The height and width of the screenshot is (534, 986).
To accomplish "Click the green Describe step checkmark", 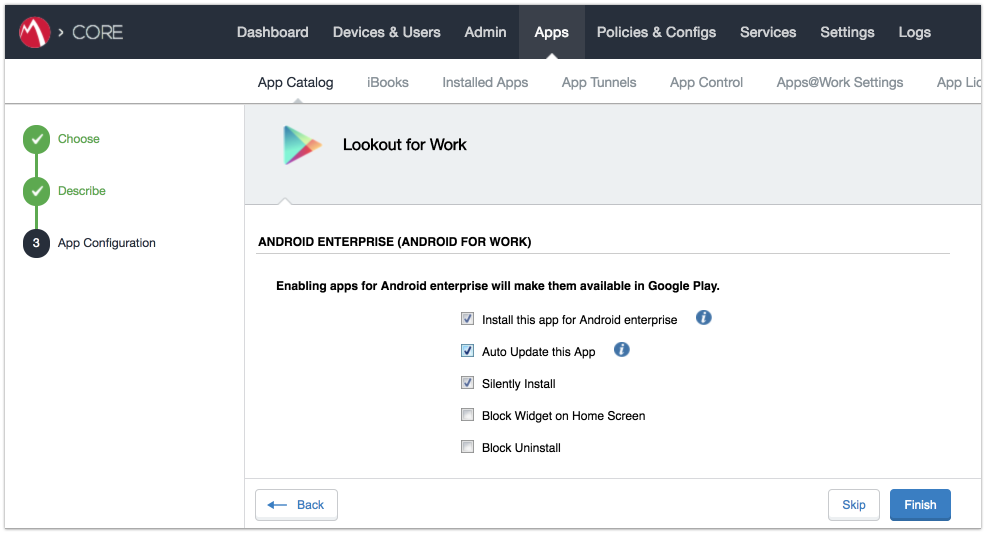I will [36, 191].
